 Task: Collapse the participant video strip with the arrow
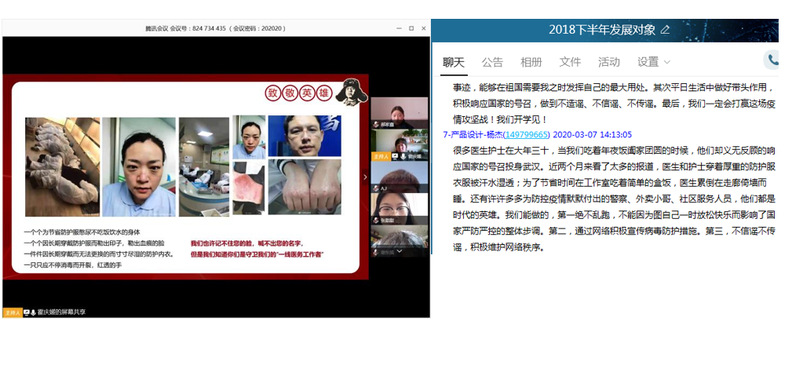365,177
